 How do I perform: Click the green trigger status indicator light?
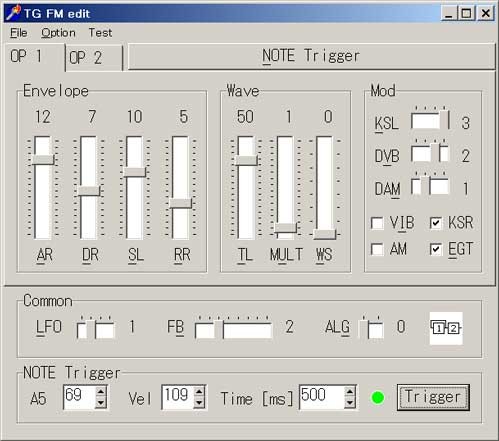(x=378, y=398)
